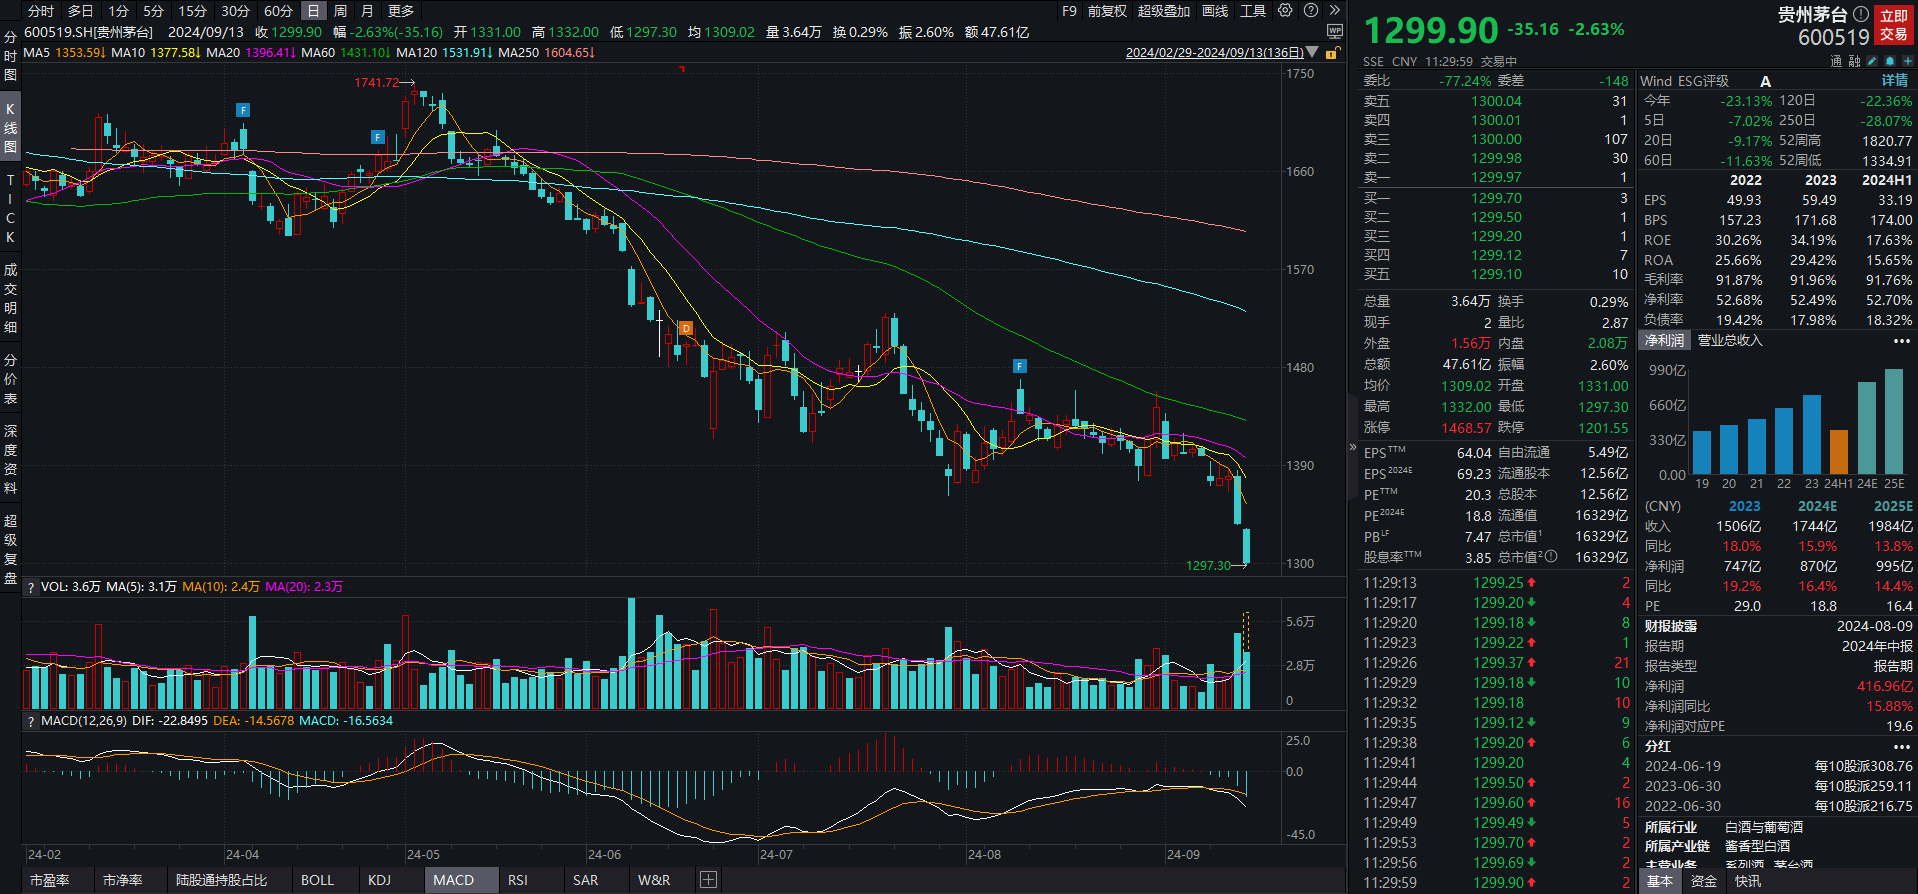1918x894 pixels.
Task: Click the pencil note icon under stock code
Action: (x=1872, y=61)
